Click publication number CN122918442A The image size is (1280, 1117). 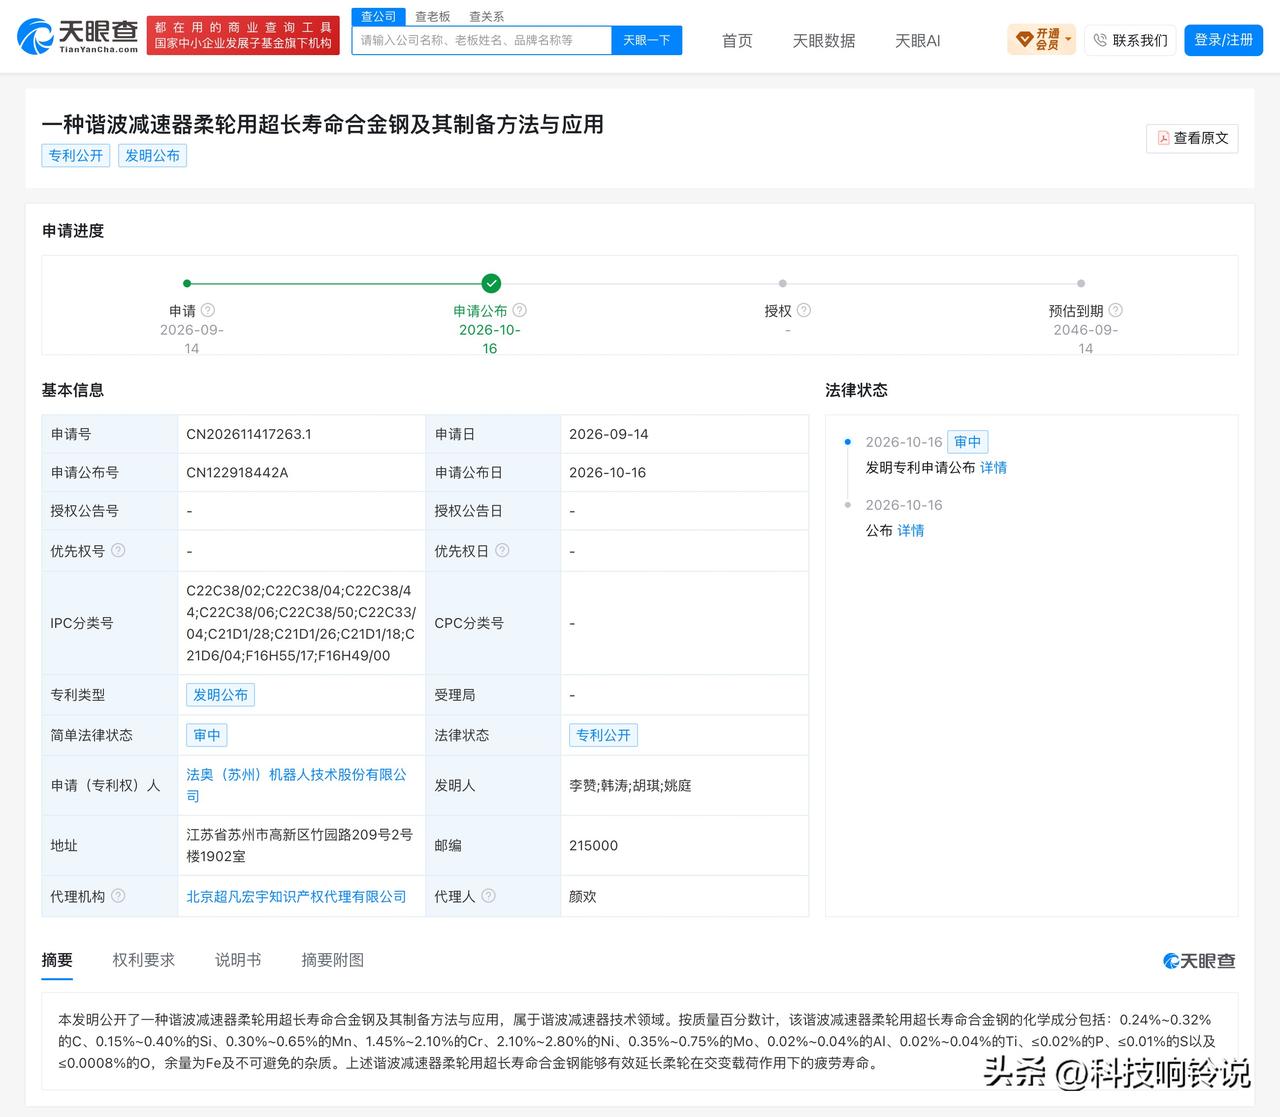237,472
